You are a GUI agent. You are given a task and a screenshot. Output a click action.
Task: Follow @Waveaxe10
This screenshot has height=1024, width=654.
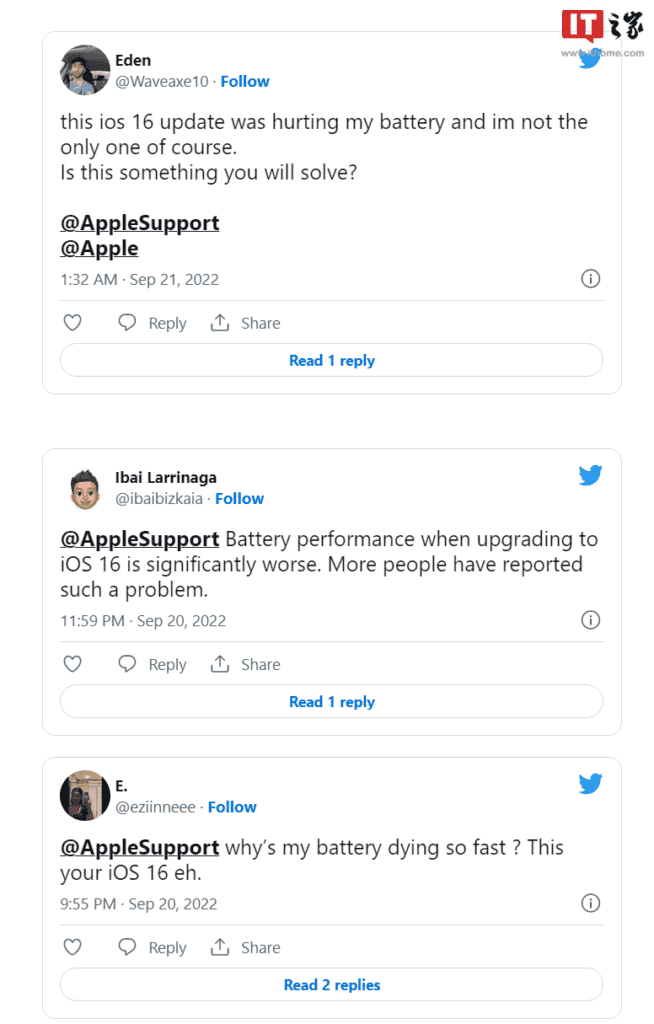click(245, 82)
